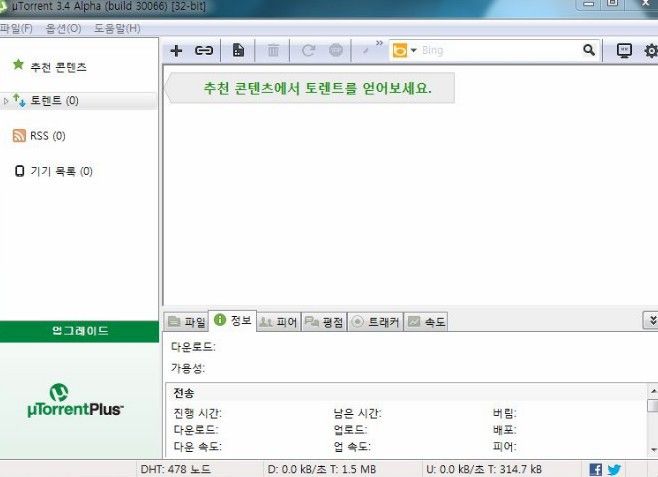Click the green 업그레이드 button
The image size is (658, 477).
79,331
